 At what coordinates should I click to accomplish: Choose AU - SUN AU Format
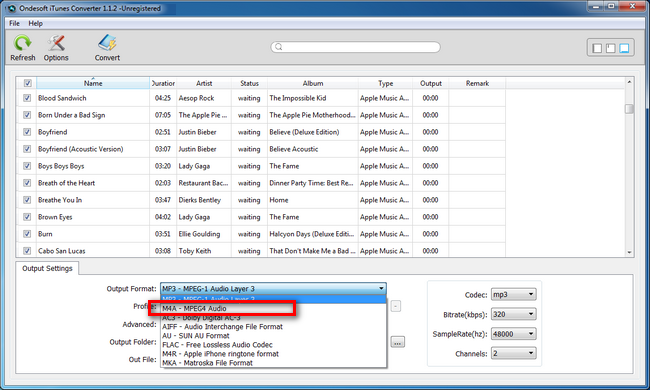click(x=274, y=336)
